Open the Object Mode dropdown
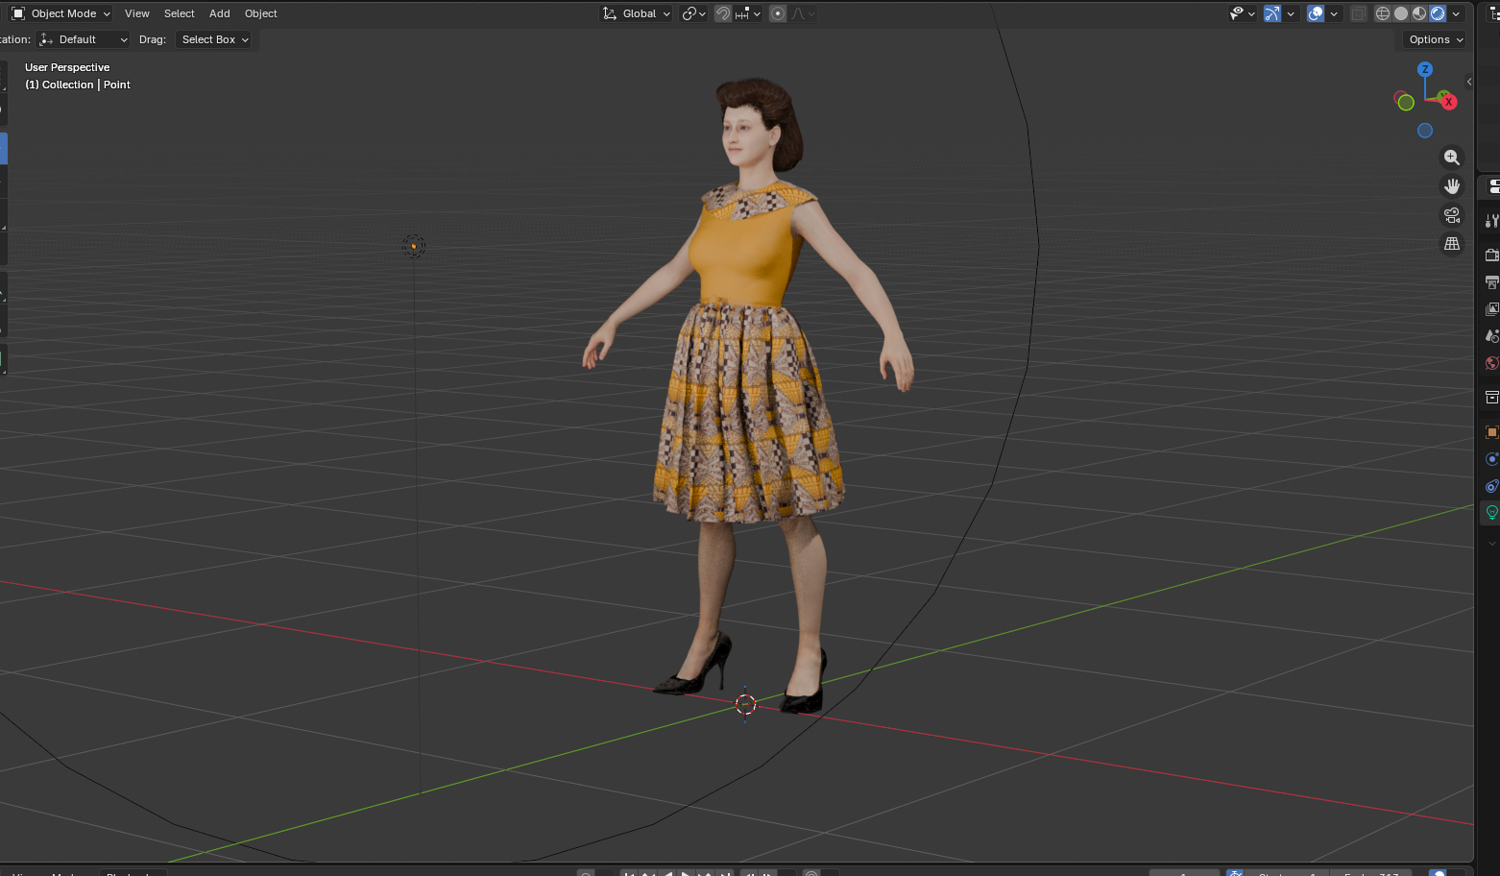Image resolution: width=1500 pixels, height=876 pixels. [61, 13]
